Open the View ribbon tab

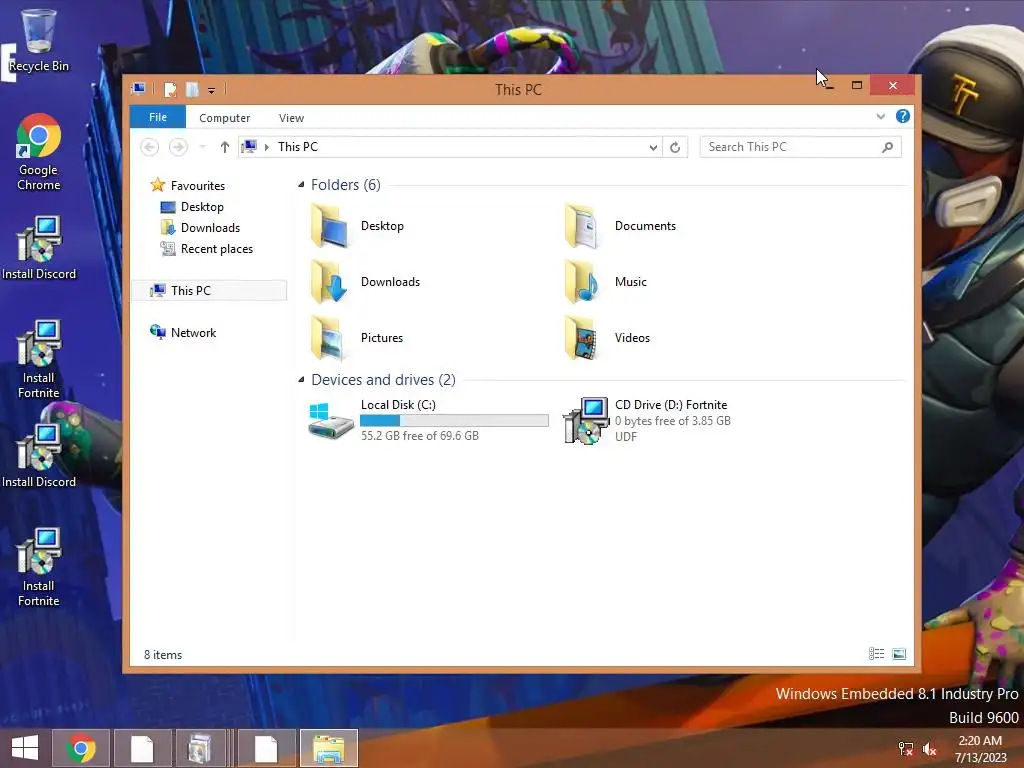(291, 118)
